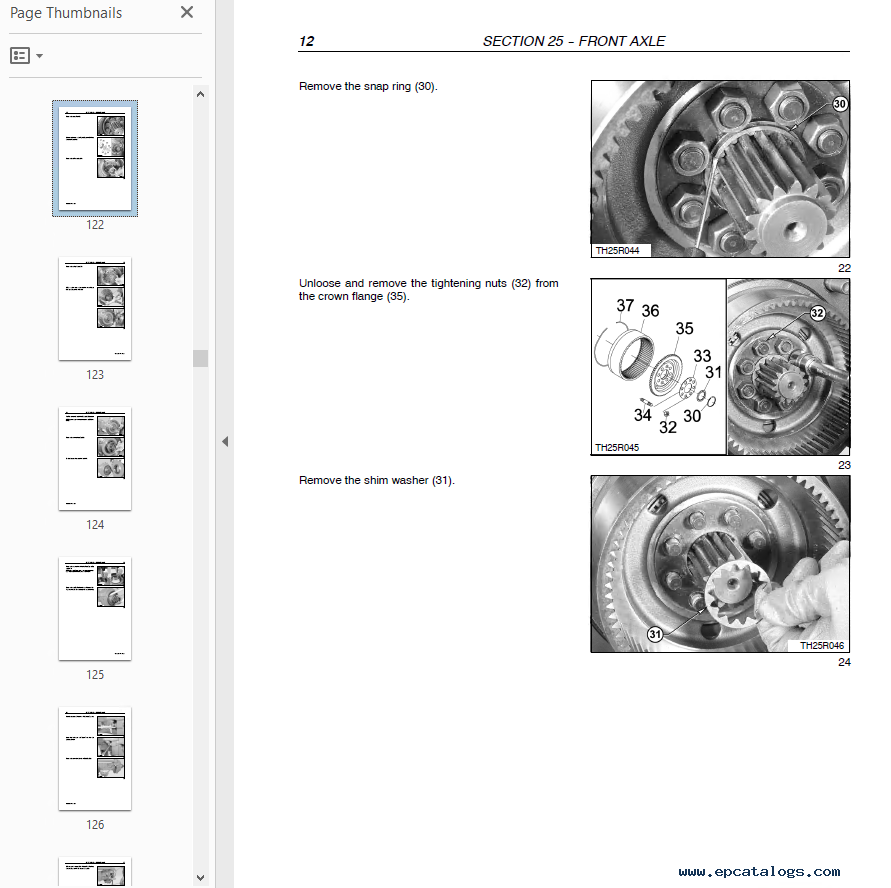The image size is (891, 888).
Task: Click the text 'Remove the snap ring (30).'
Action: pyautogui.click(x=368, y=86)
